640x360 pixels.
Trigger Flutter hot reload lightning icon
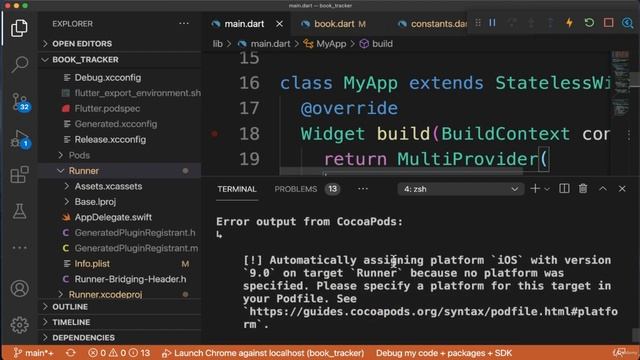(569, 23)
